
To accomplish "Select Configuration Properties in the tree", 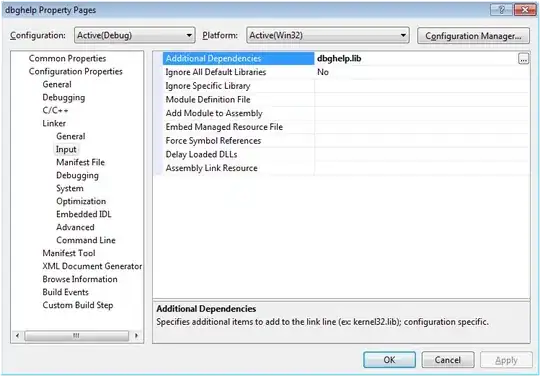I will [x=75, y=72].
